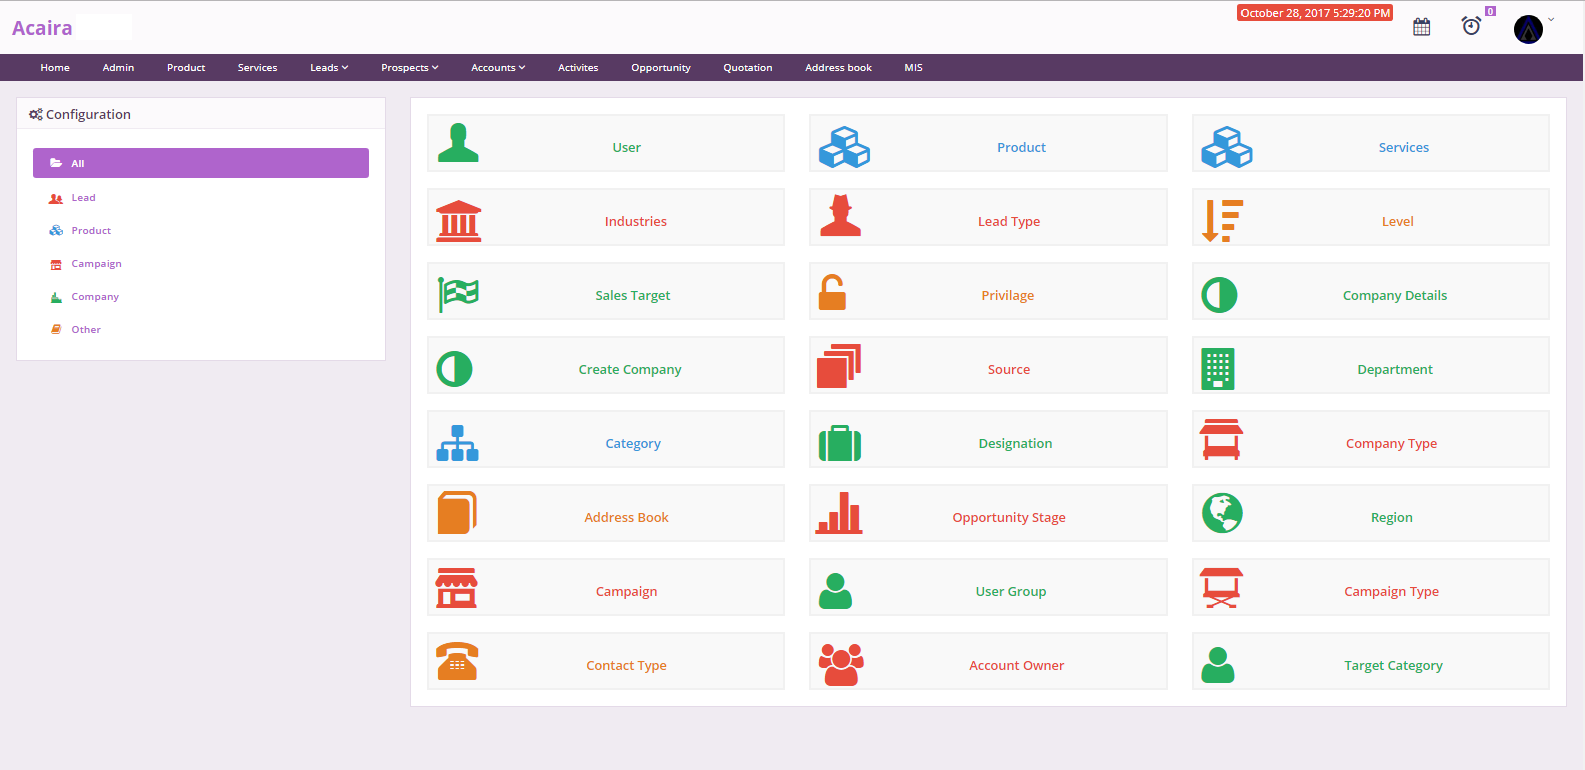This screenshot has width=1585, height=770.
Task: Expand the Accounts dropdown menu
Action: [x=497, y=68]
